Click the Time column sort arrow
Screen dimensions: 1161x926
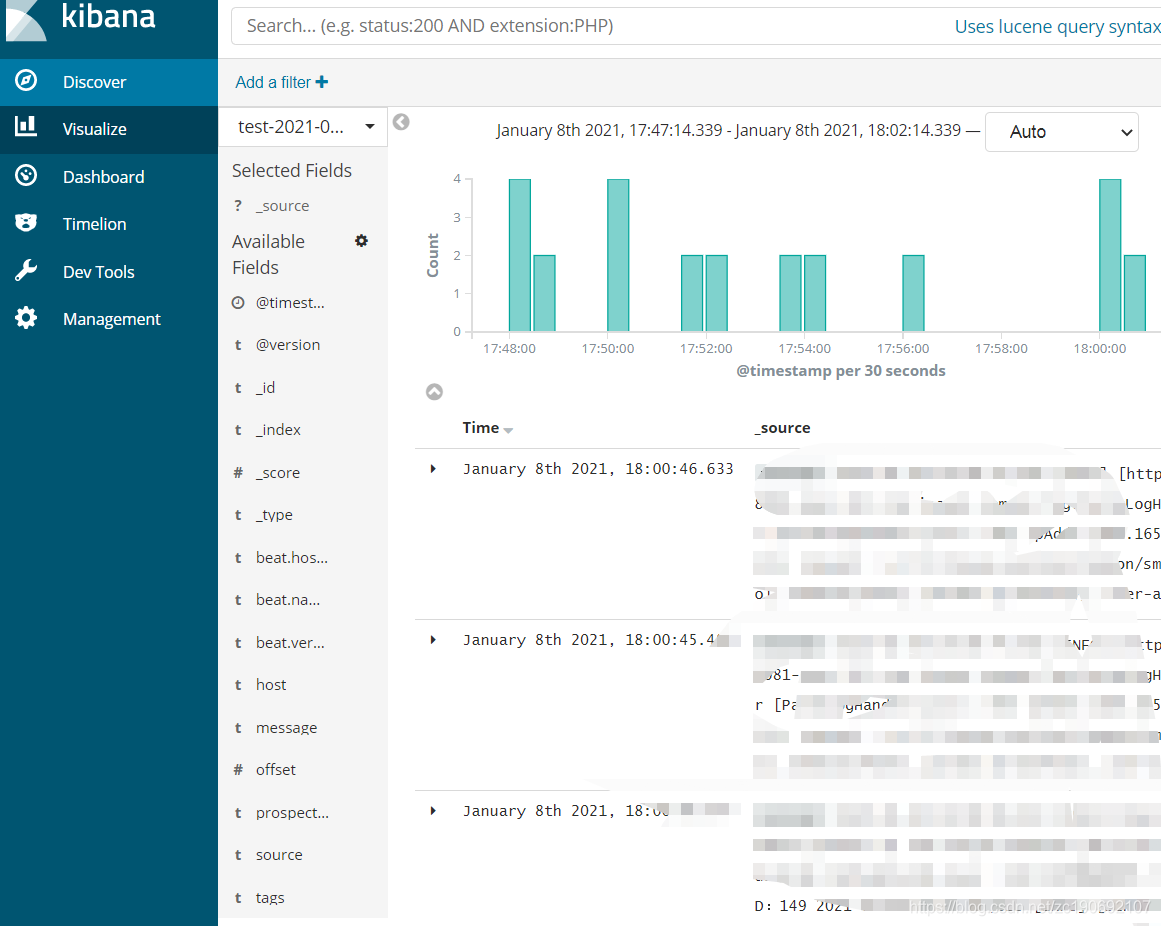(x=508, y=430)
